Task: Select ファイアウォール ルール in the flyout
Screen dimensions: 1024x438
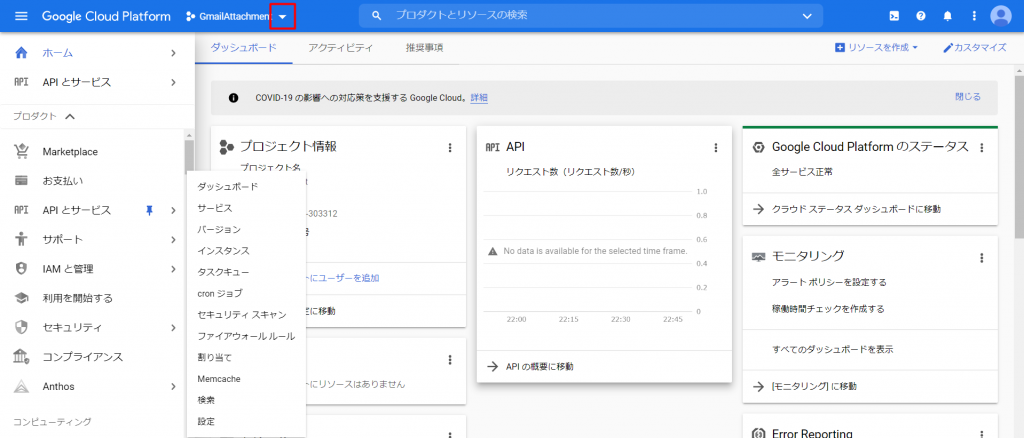Action: click(246, 336)
